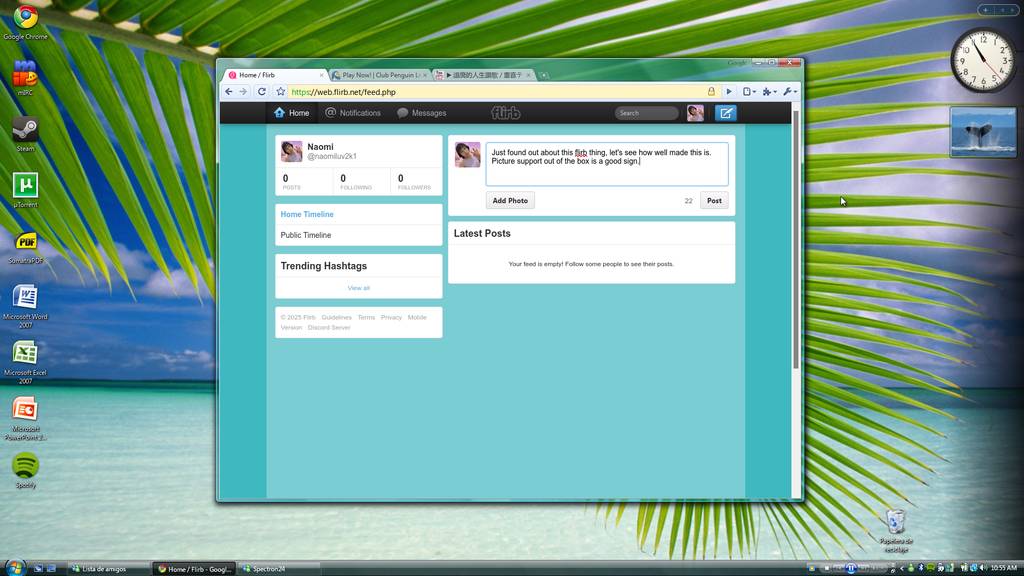Click the compose post pencil icon
The width and height of the screenshot is (1024, 576).
[x=726, y=113]
